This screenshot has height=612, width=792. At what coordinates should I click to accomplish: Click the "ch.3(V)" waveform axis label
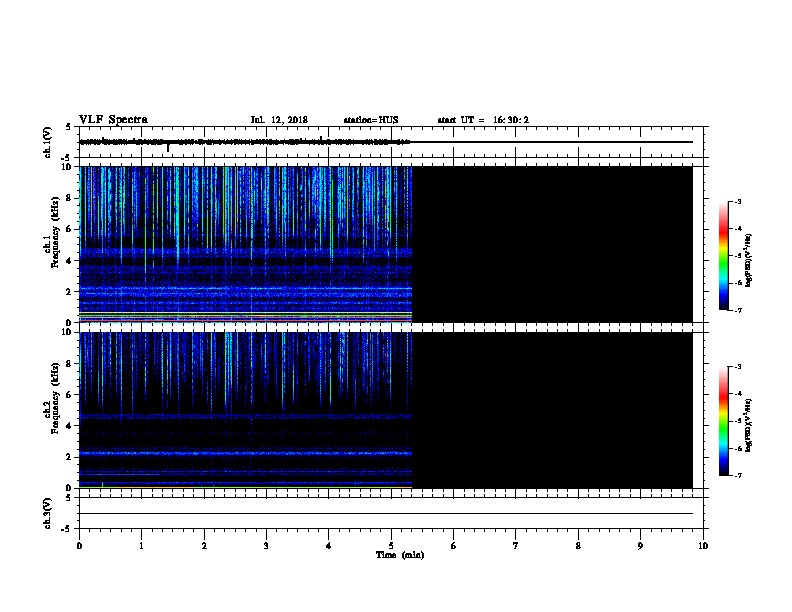(47, 513)
